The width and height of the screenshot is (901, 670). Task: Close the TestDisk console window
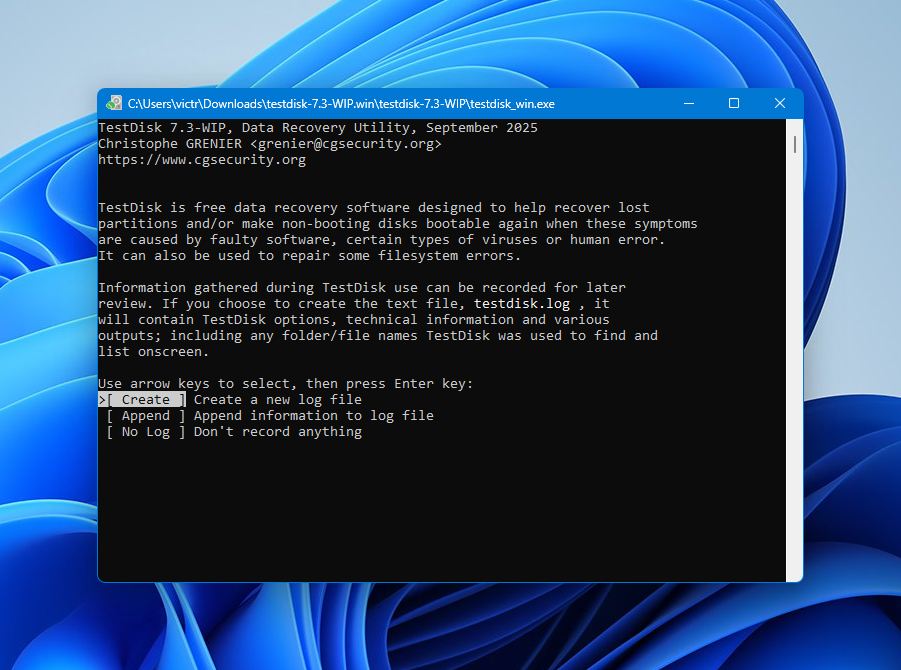(780, 103)
